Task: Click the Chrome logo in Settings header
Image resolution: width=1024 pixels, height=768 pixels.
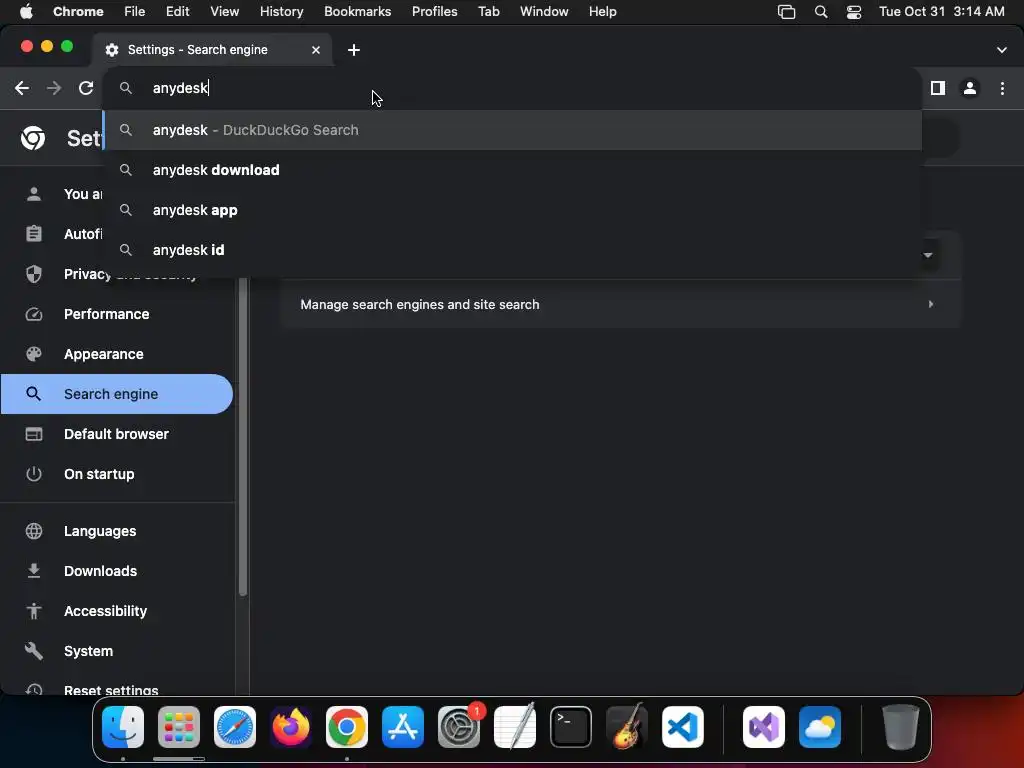Action: click(x=33, y=138)
